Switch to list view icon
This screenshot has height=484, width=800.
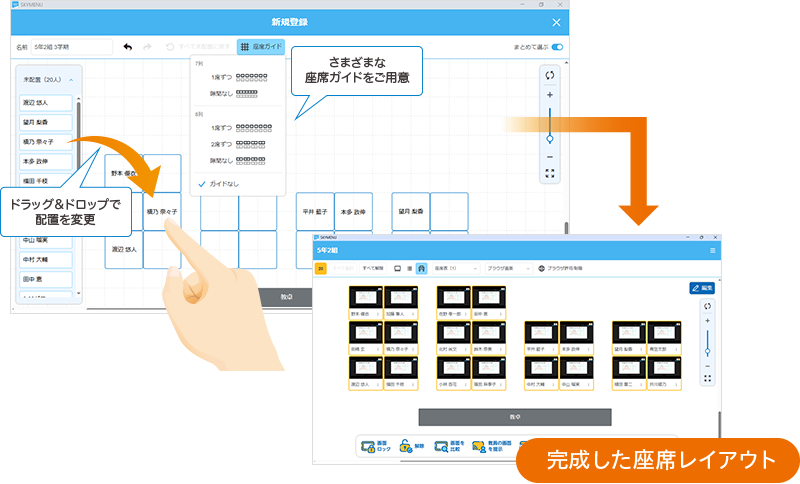(x=409, y=268)
